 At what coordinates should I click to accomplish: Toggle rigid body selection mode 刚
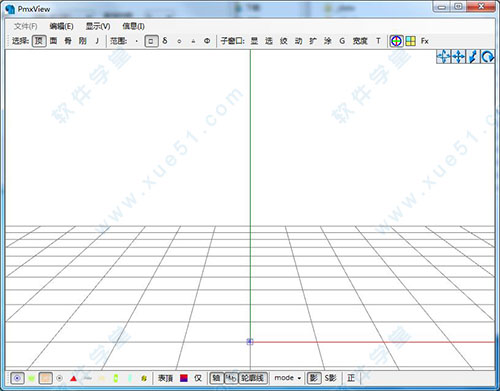[82, 41]
